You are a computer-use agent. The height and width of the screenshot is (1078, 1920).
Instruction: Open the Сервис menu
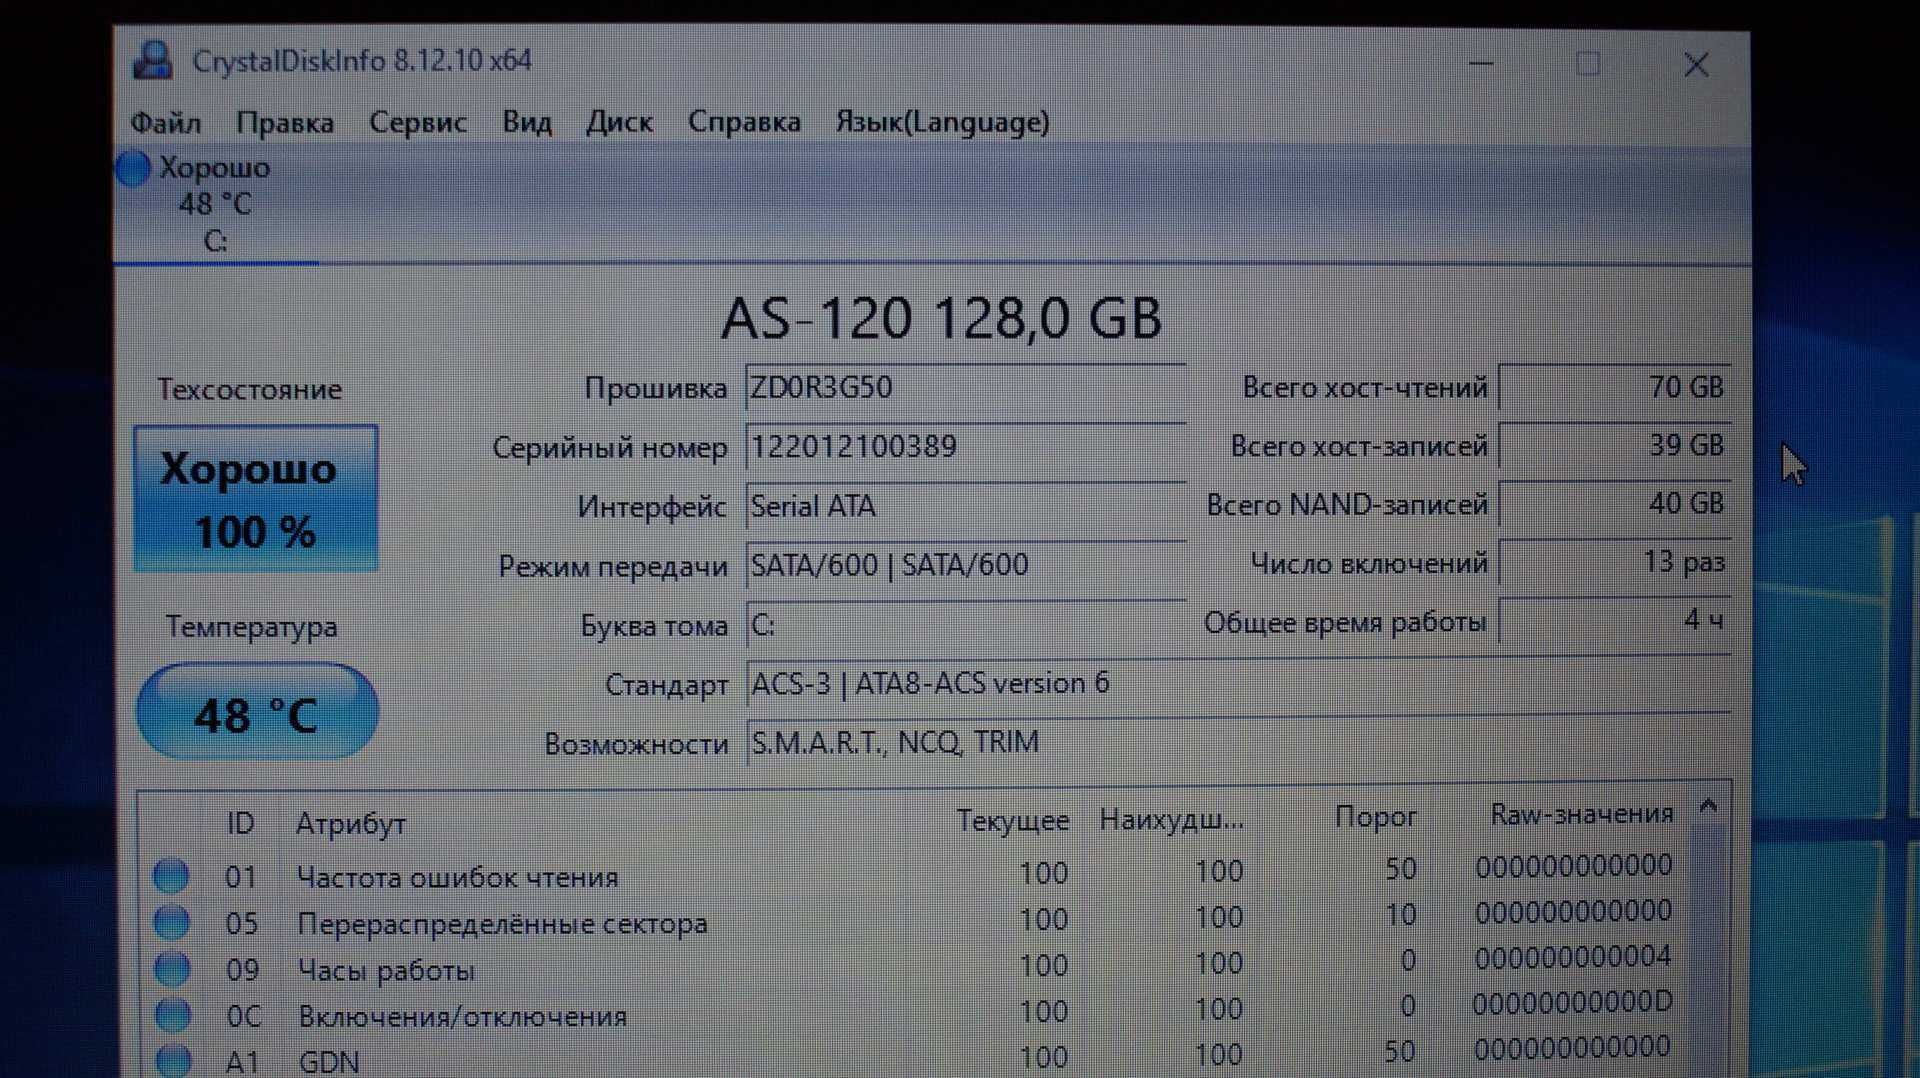point(418,122)
